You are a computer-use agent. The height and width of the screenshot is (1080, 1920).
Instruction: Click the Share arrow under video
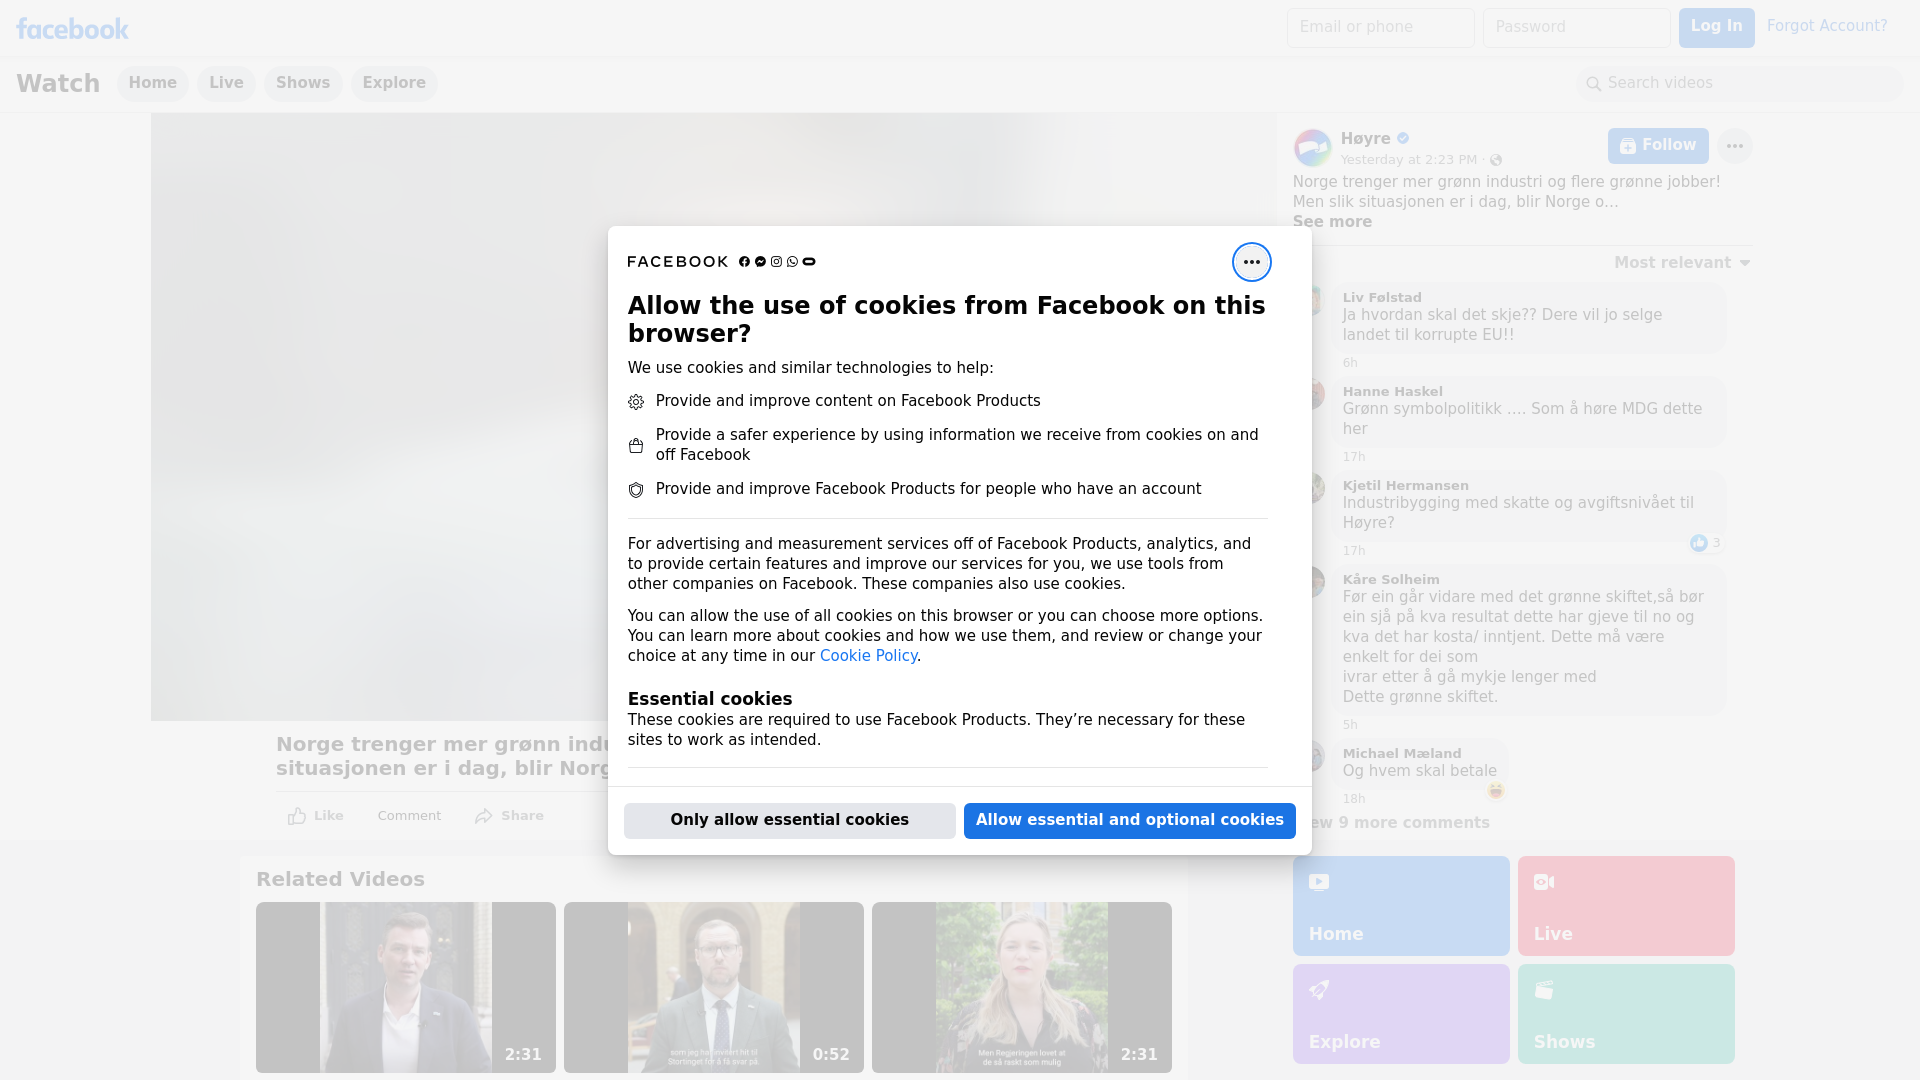click(509, 816)
